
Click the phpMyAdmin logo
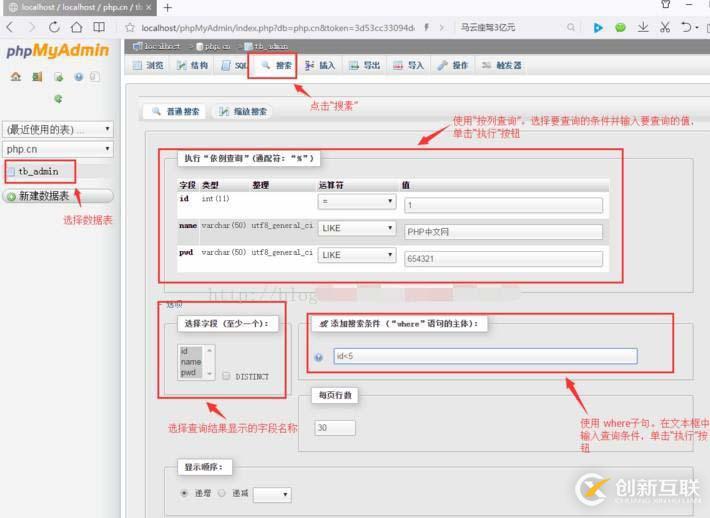point(58,50)
